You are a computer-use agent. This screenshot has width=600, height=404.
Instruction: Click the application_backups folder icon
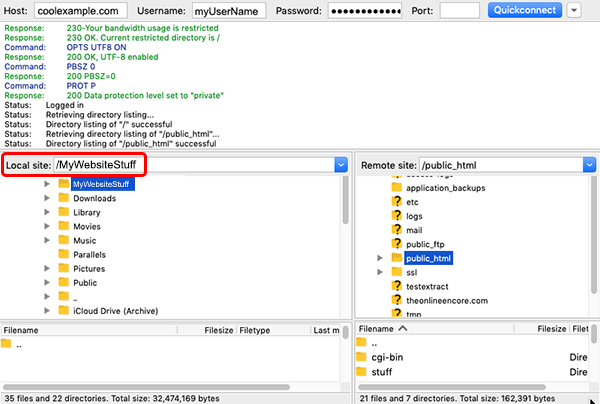(397, 187)
